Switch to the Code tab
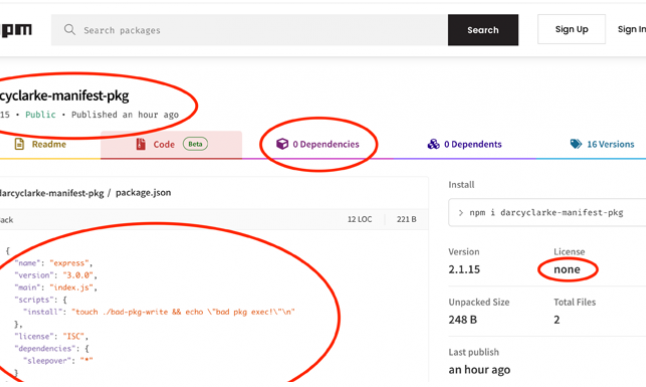This screenshot has width=646, height=387. [171, 144]
